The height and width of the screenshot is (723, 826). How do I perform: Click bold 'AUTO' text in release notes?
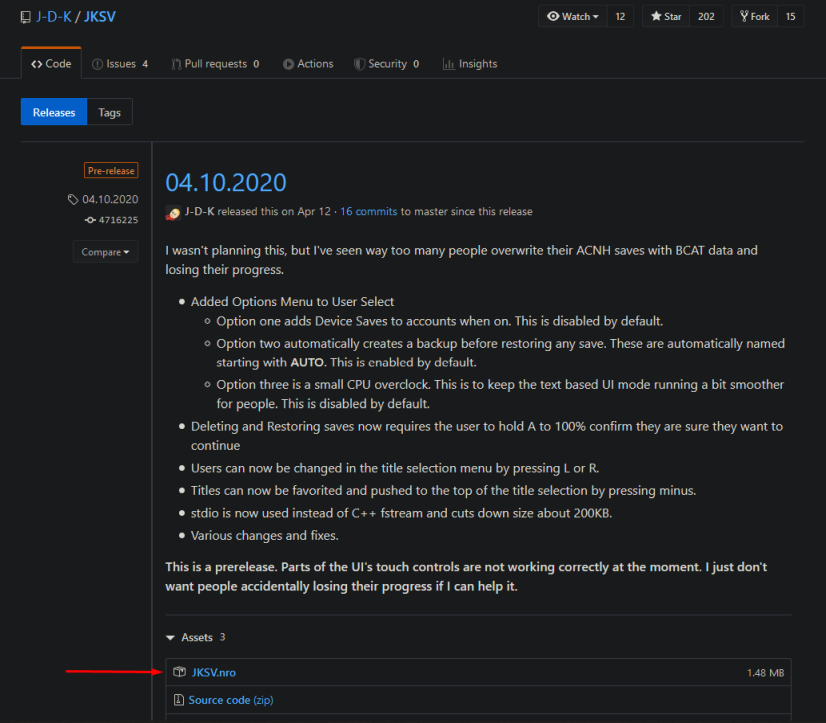point(307,363)
